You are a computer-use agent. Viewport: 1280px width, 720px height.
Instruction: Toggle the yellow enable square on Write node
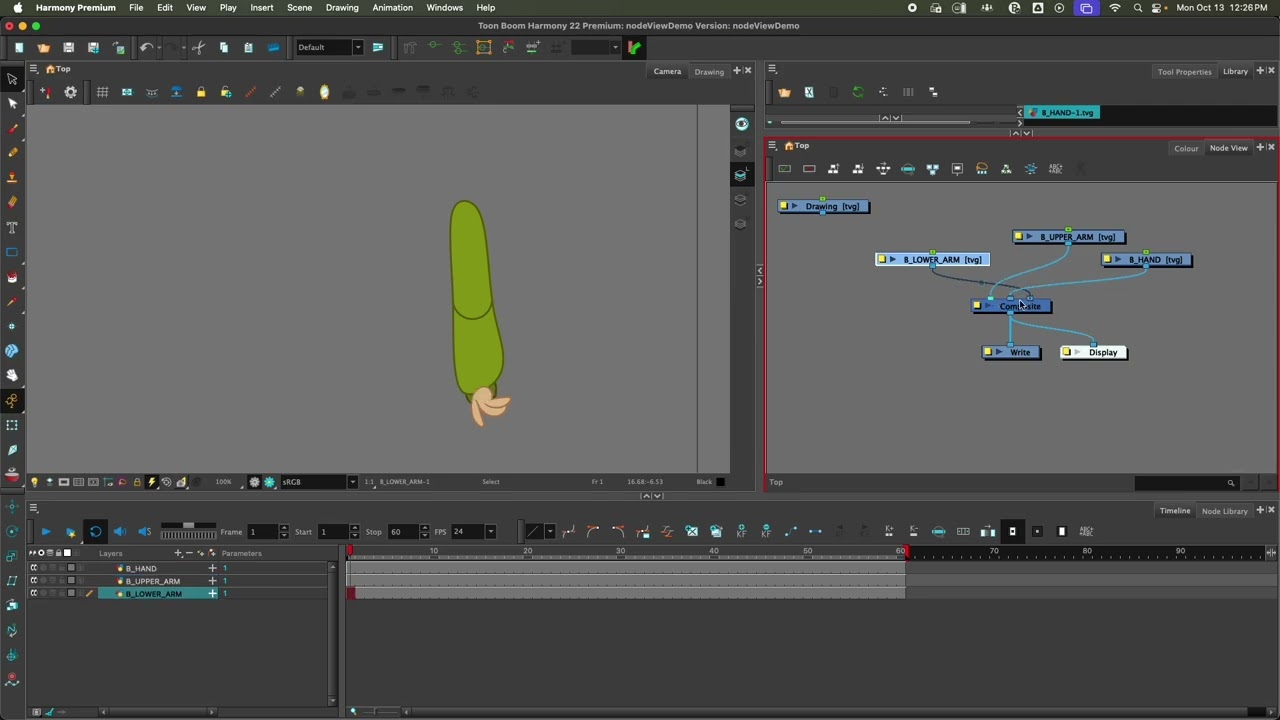[987, 352]
